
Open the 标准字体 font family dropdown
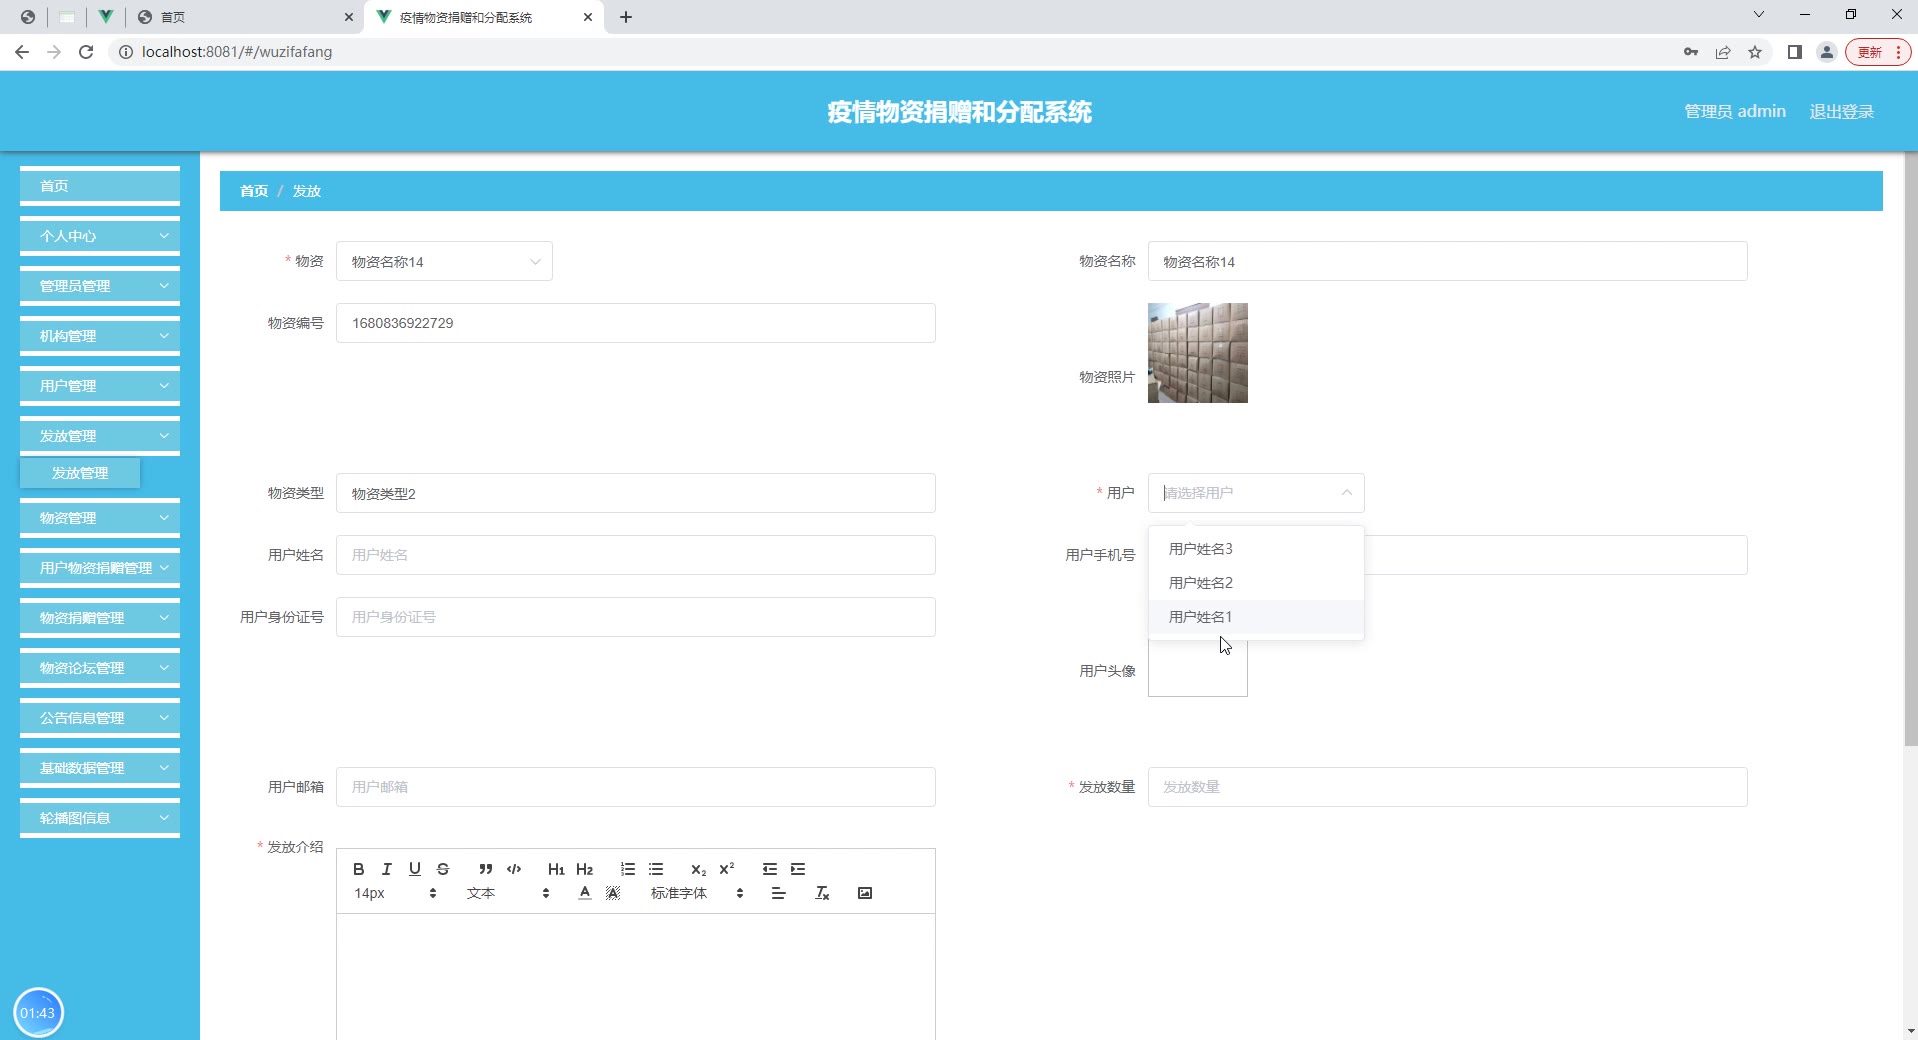click(698, 893)
